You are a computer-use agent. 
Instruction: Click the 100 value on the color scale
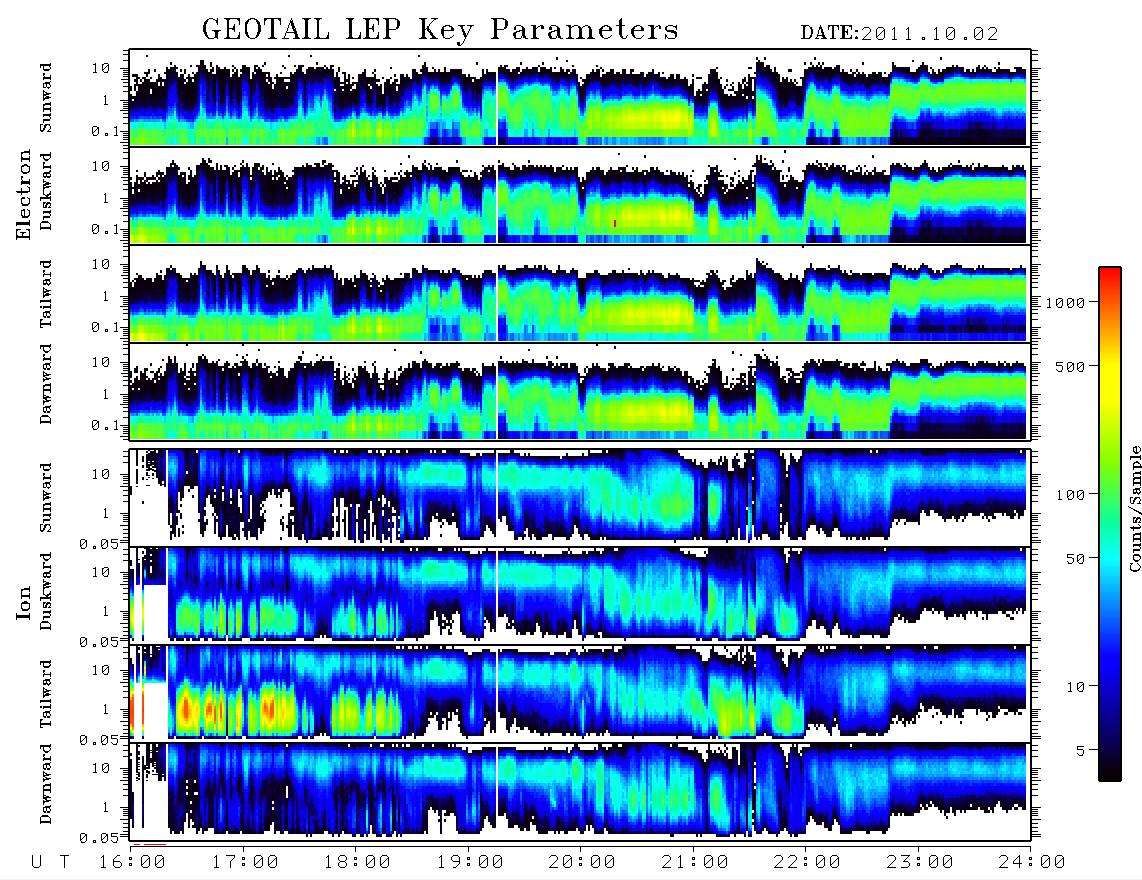click(1070, 495)
